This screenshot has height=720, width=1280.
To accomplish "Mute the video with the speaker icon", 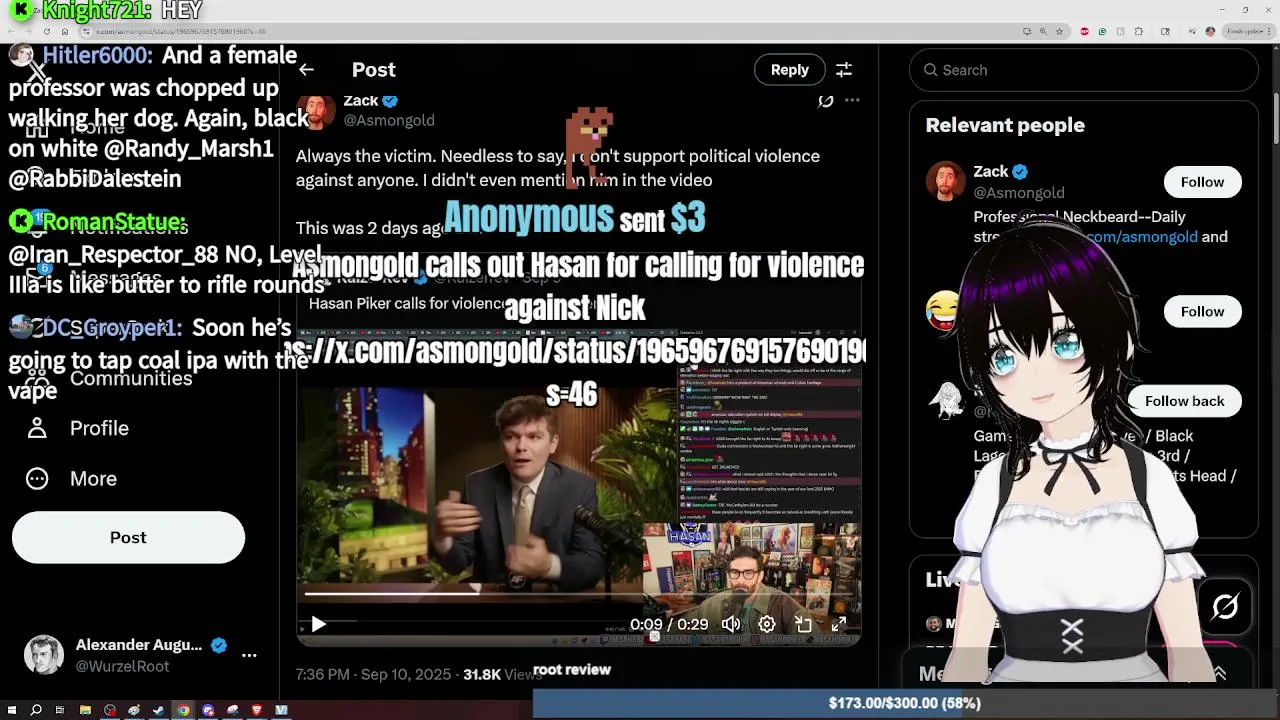I will [731, 624].
